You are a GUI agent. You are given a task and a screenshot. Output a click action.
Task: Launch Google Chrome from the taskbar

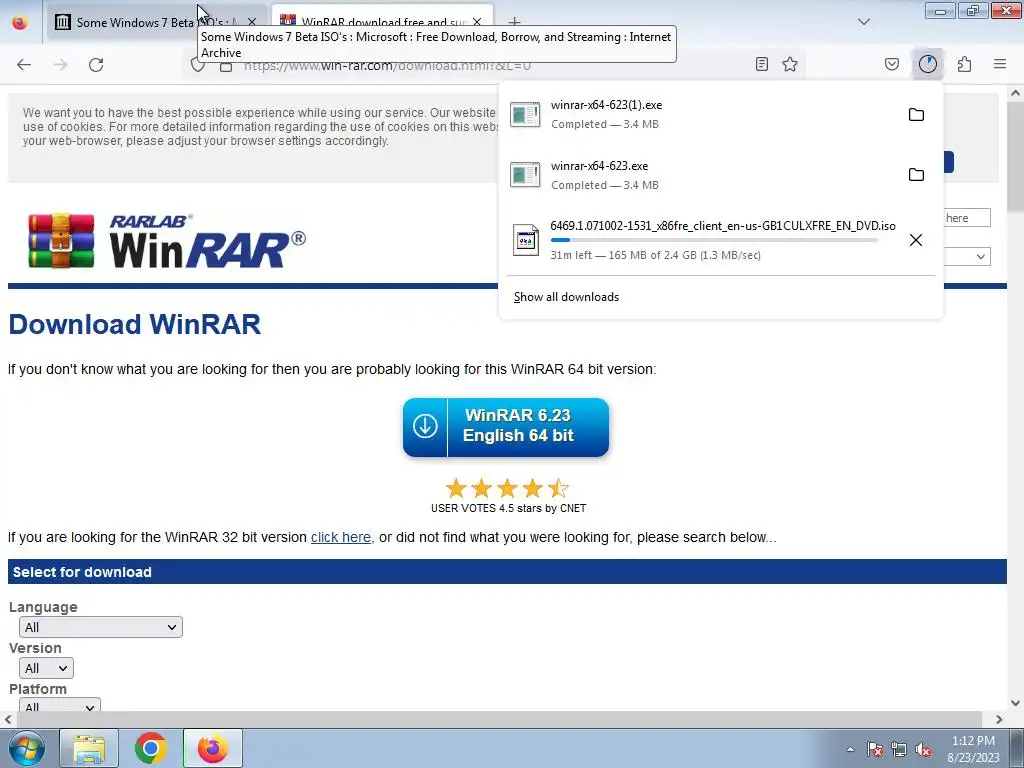click(150, 748)
